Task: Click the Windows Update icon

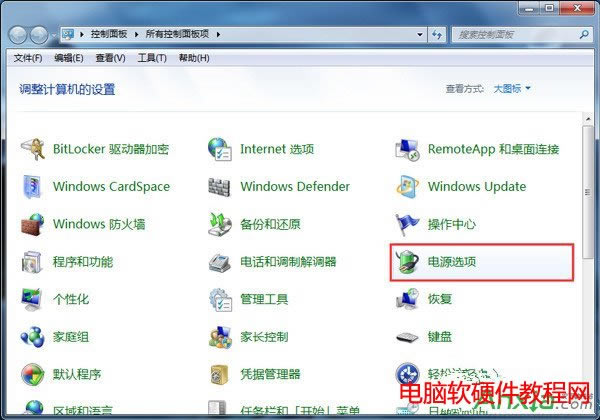Action: 407,187
